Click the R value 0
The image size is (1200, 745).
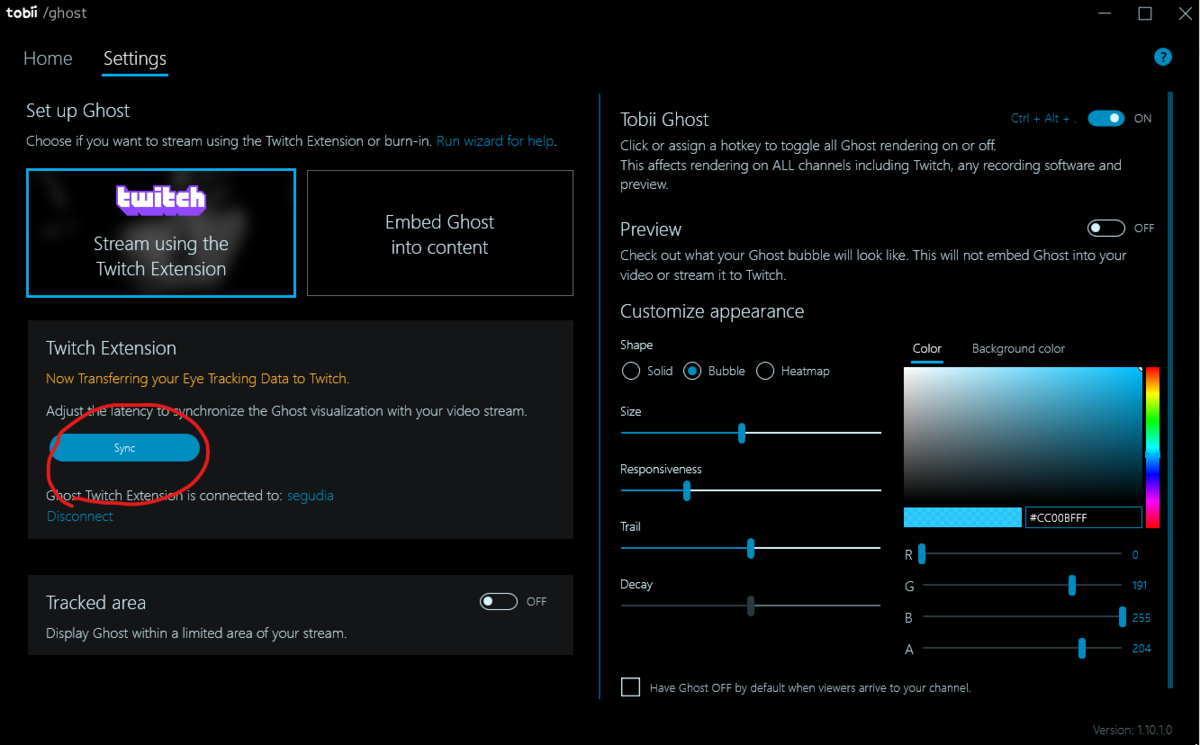(1135, 554)
